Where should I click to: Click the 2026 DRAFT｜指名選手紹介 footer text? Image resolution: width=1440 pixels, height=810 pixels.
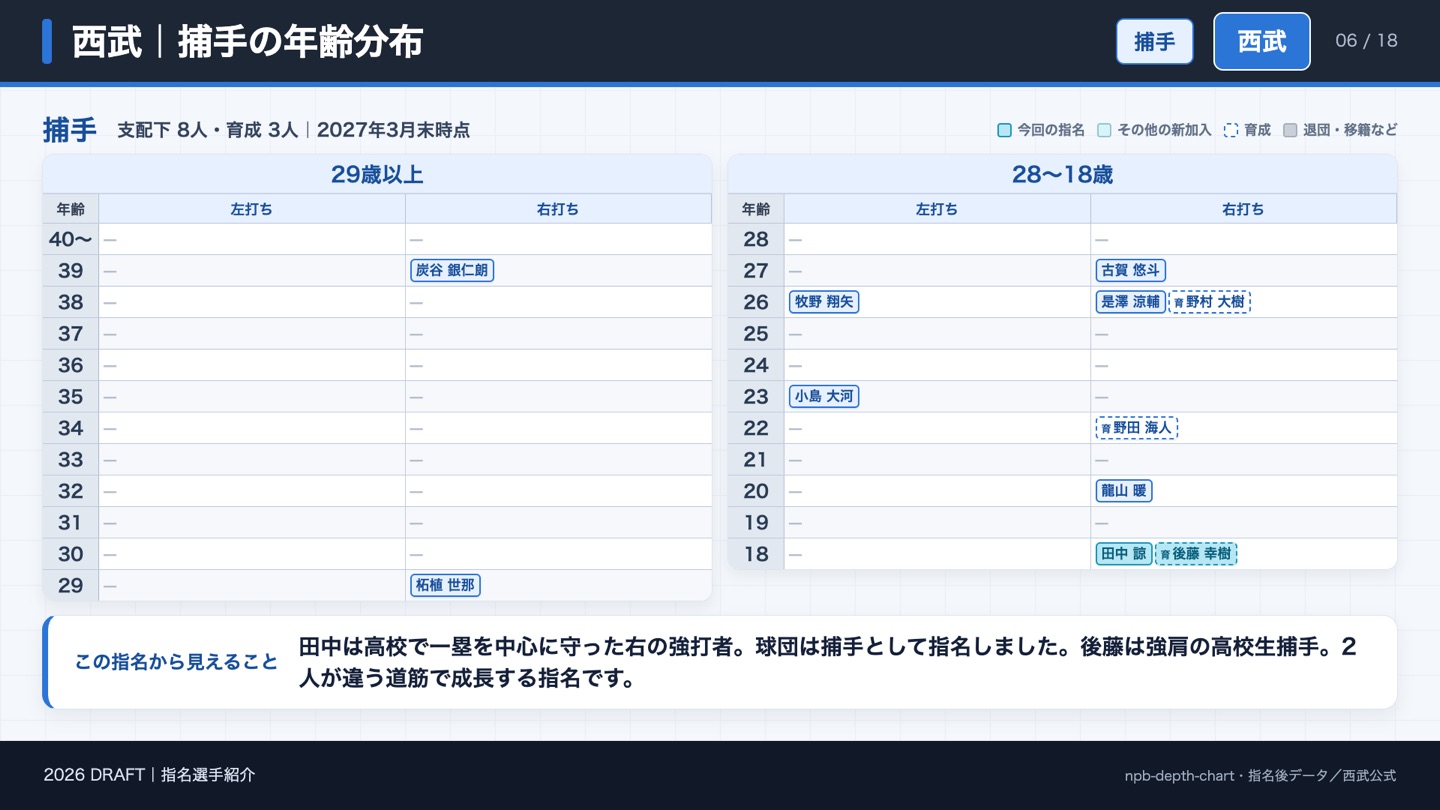(149, 775)
